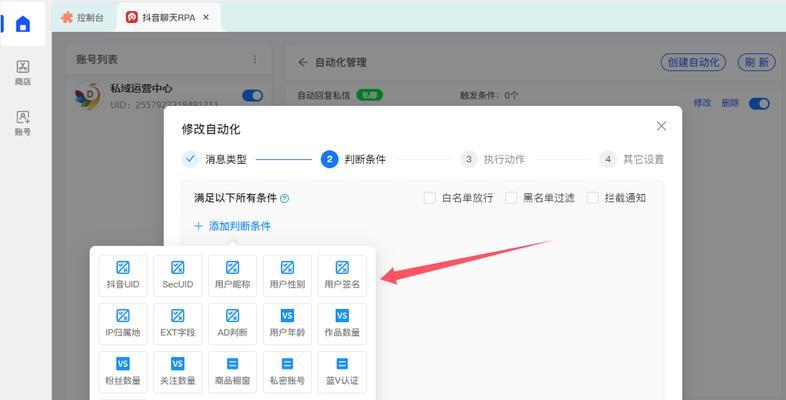
Task: Click the 创建自动化 button
Action: 693,62
